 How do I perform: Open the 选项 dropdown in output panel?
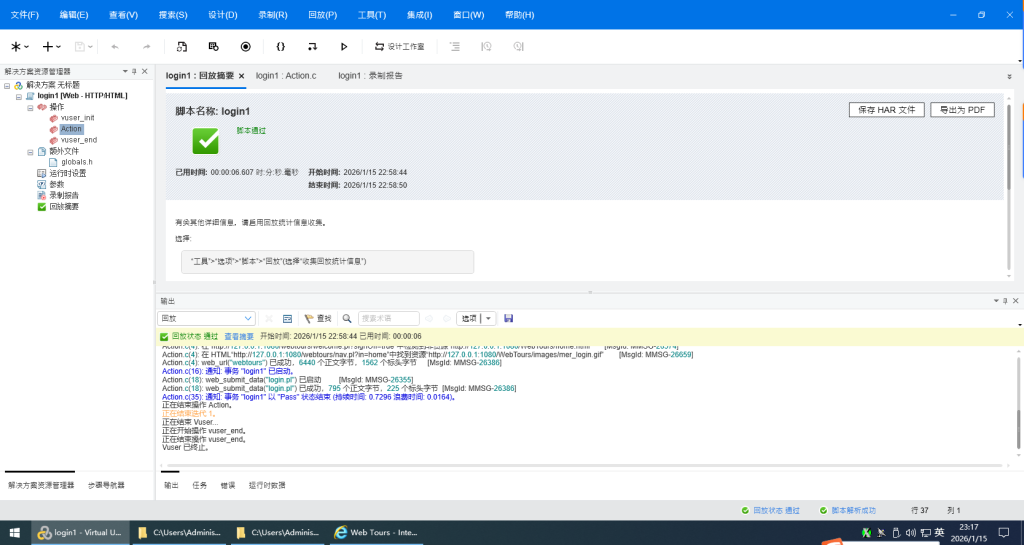pyautogui.click(x=476, y=318)
